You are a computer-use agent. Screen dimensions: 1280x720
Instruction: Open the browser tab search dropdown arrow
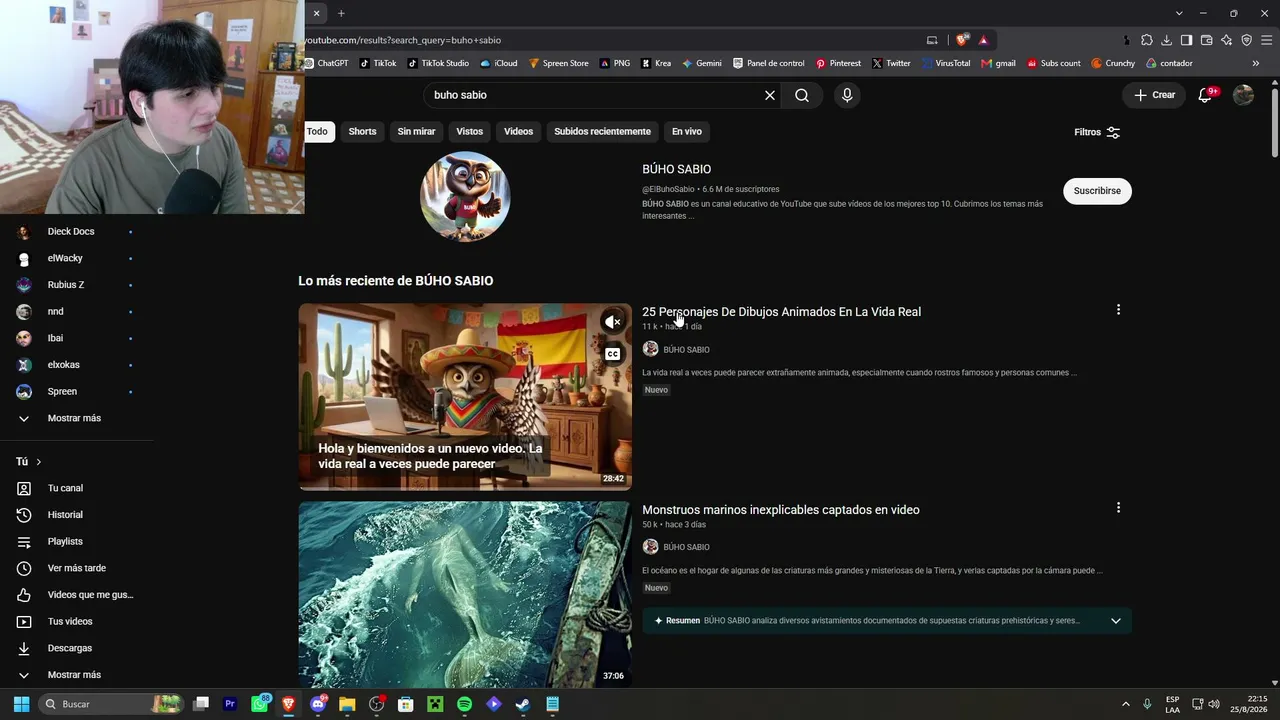point(1179,13)
